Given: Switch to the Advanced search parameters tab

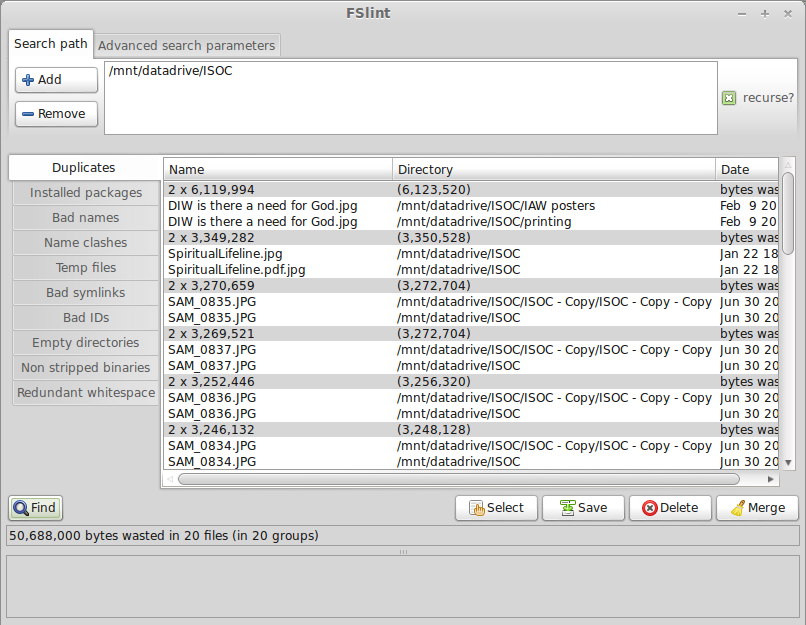Looking at the screenshot, I should coord(186,45).
